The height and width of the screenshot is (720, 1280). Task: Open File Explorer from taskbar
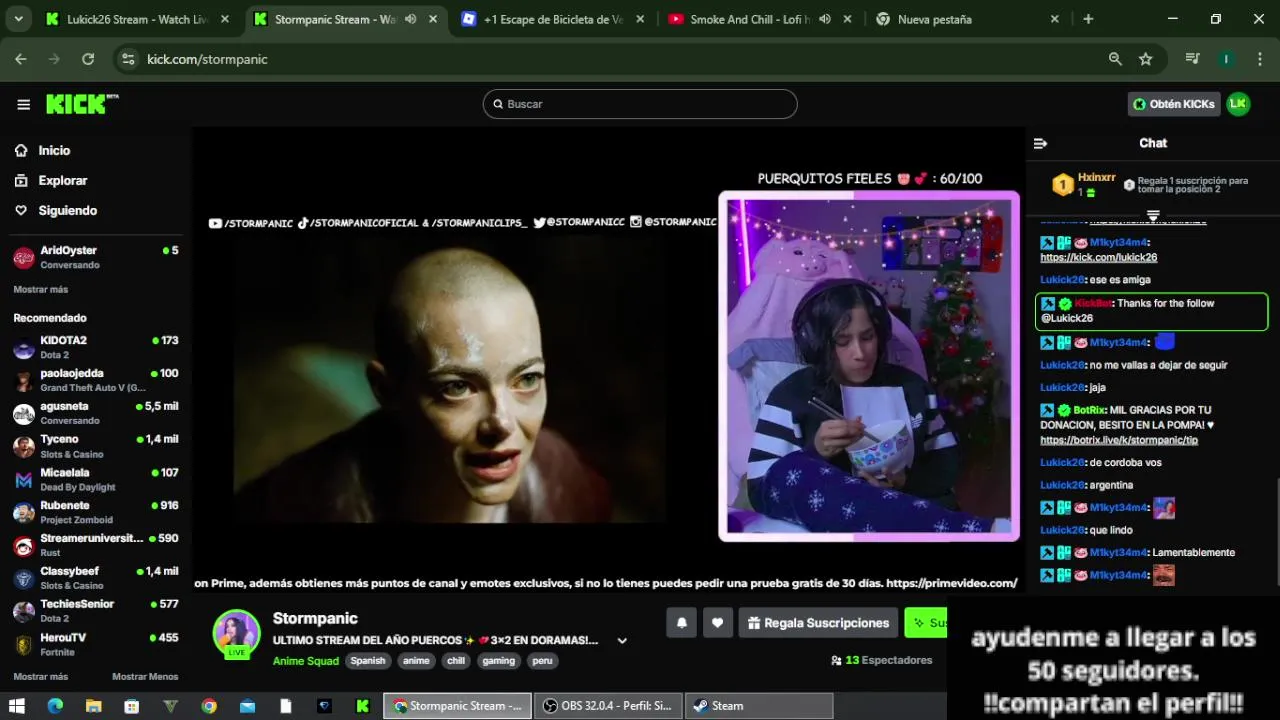(x=93, y=706)
